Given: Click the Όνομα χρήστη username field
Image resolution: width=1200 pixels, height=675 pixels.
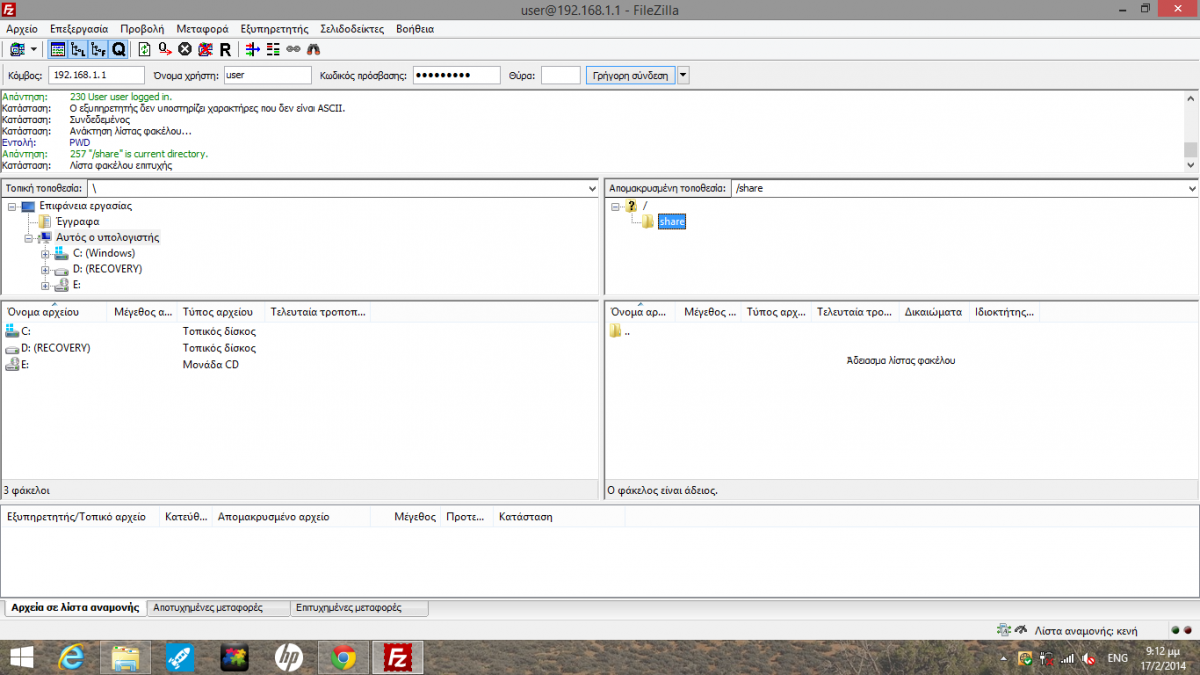Looking at the screenshot, I should 267,75.
